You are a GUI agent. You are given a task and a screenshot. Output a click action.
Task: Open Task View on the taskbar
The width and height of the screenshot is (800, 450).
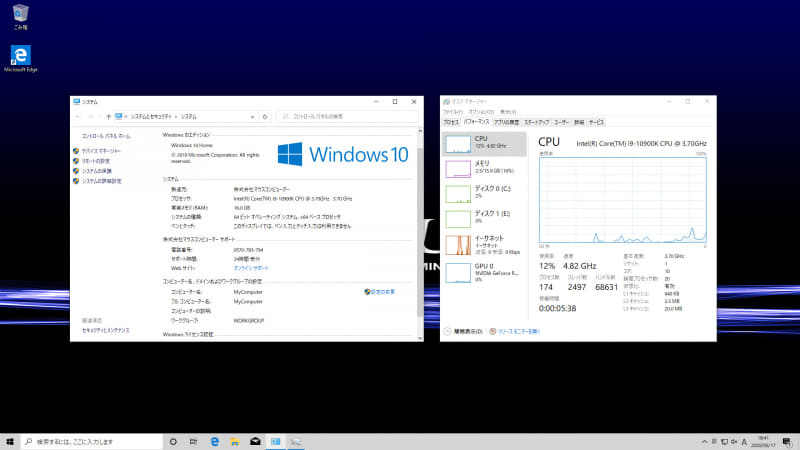pos(193,441)
